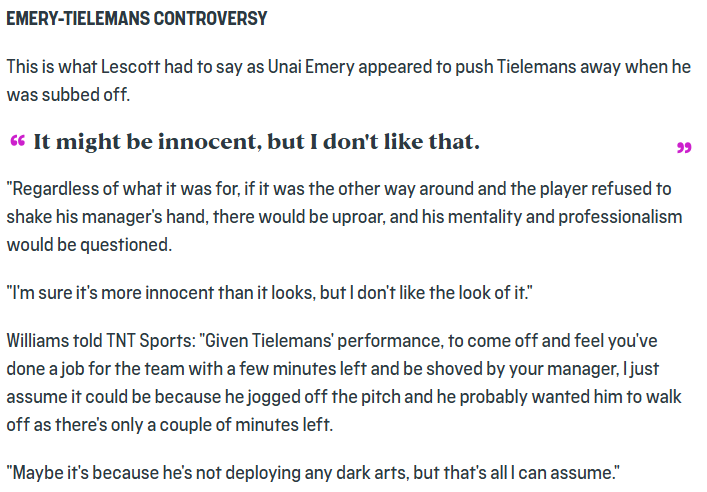Click the purple opening quotation mark icon

coord(17,141)
